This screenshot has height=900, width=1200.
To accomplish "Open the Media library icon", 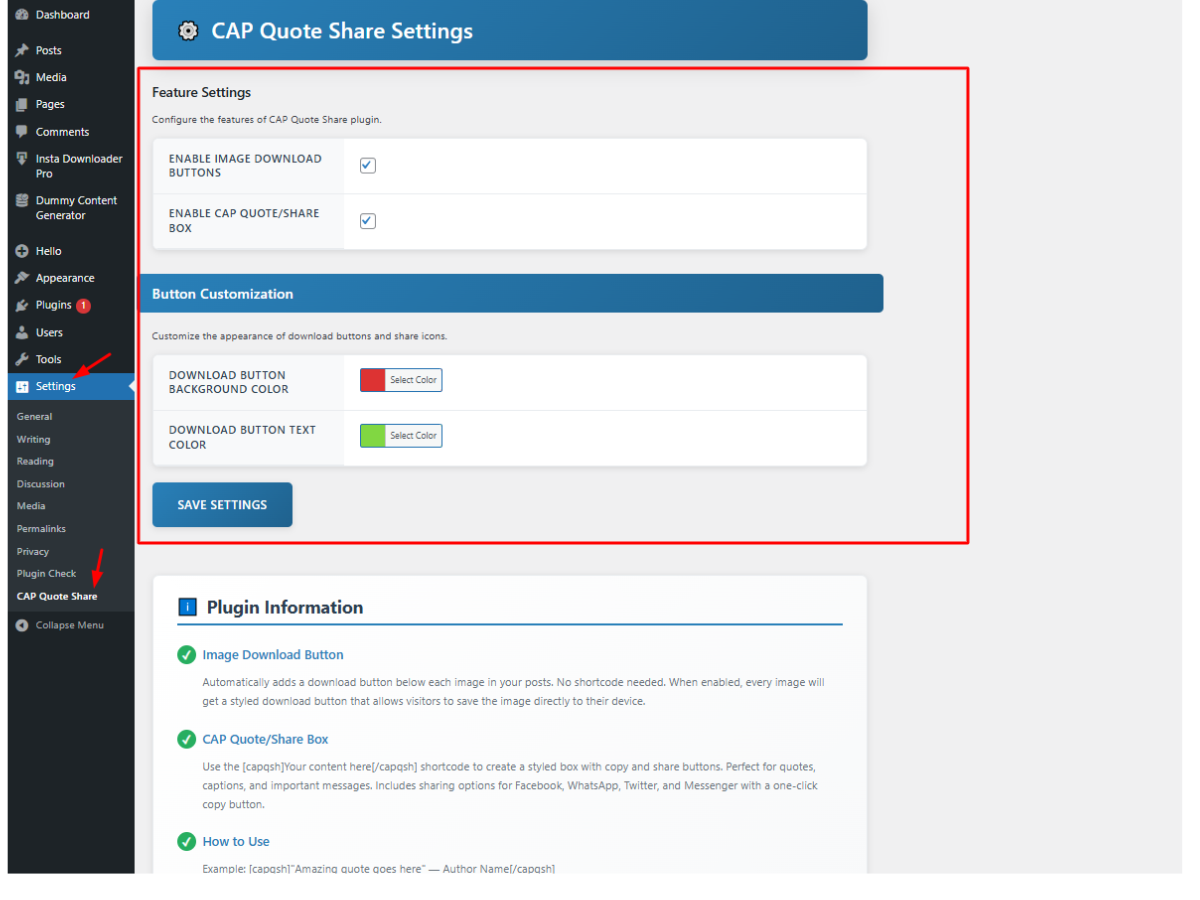I will (22, 77).
